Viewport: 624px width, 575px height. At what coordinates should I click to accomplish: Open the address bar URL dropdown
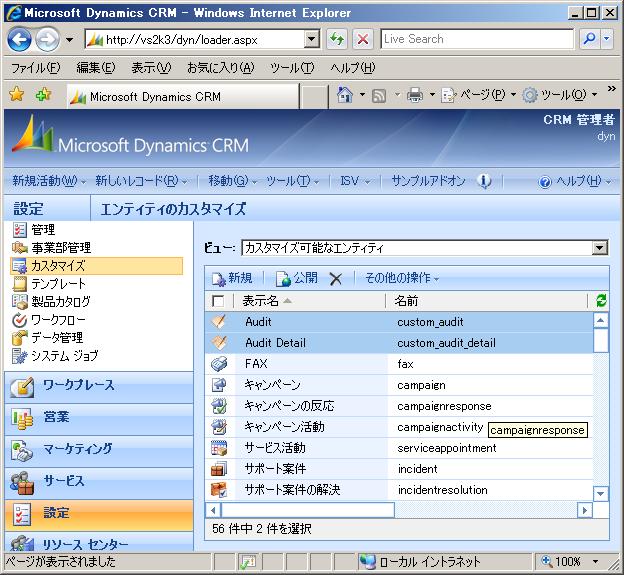312,39
